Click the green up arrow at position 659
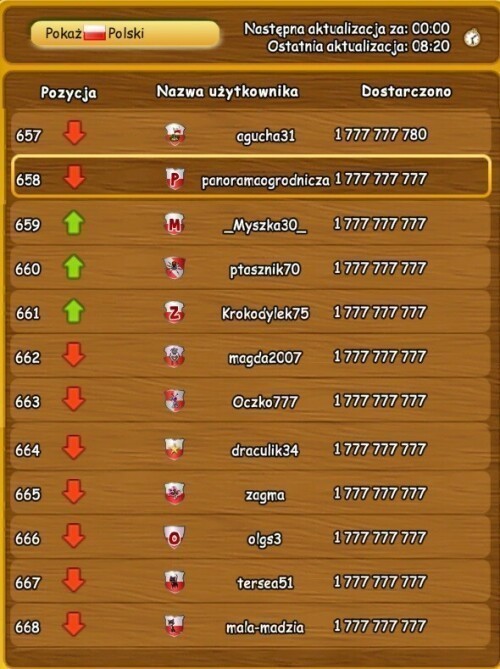 point(74,223)
